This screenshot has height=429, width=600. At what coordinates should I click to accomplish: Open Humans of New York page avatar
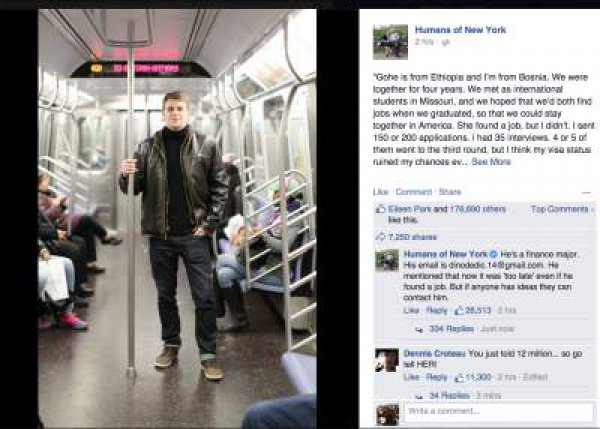point(390,42)
